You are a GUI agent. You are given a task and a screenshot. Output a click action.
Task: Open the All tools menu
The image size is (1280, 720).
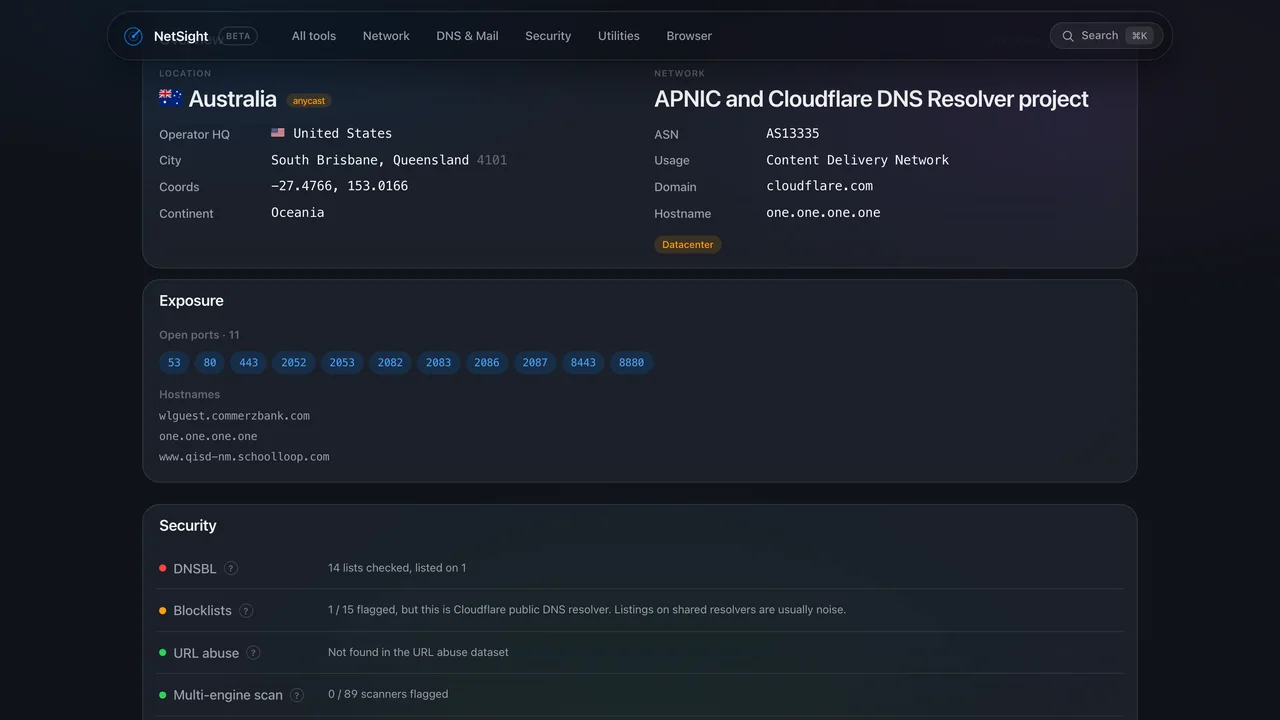314,36
